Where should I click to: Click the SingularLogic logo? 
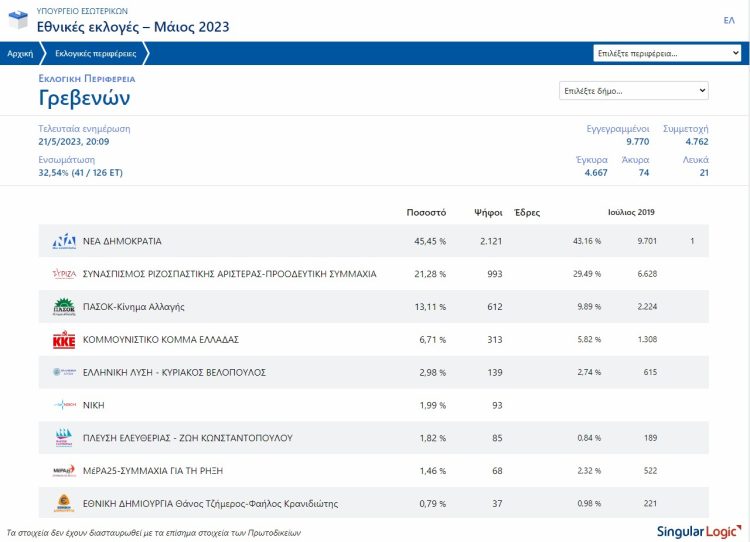pos(699,531)
